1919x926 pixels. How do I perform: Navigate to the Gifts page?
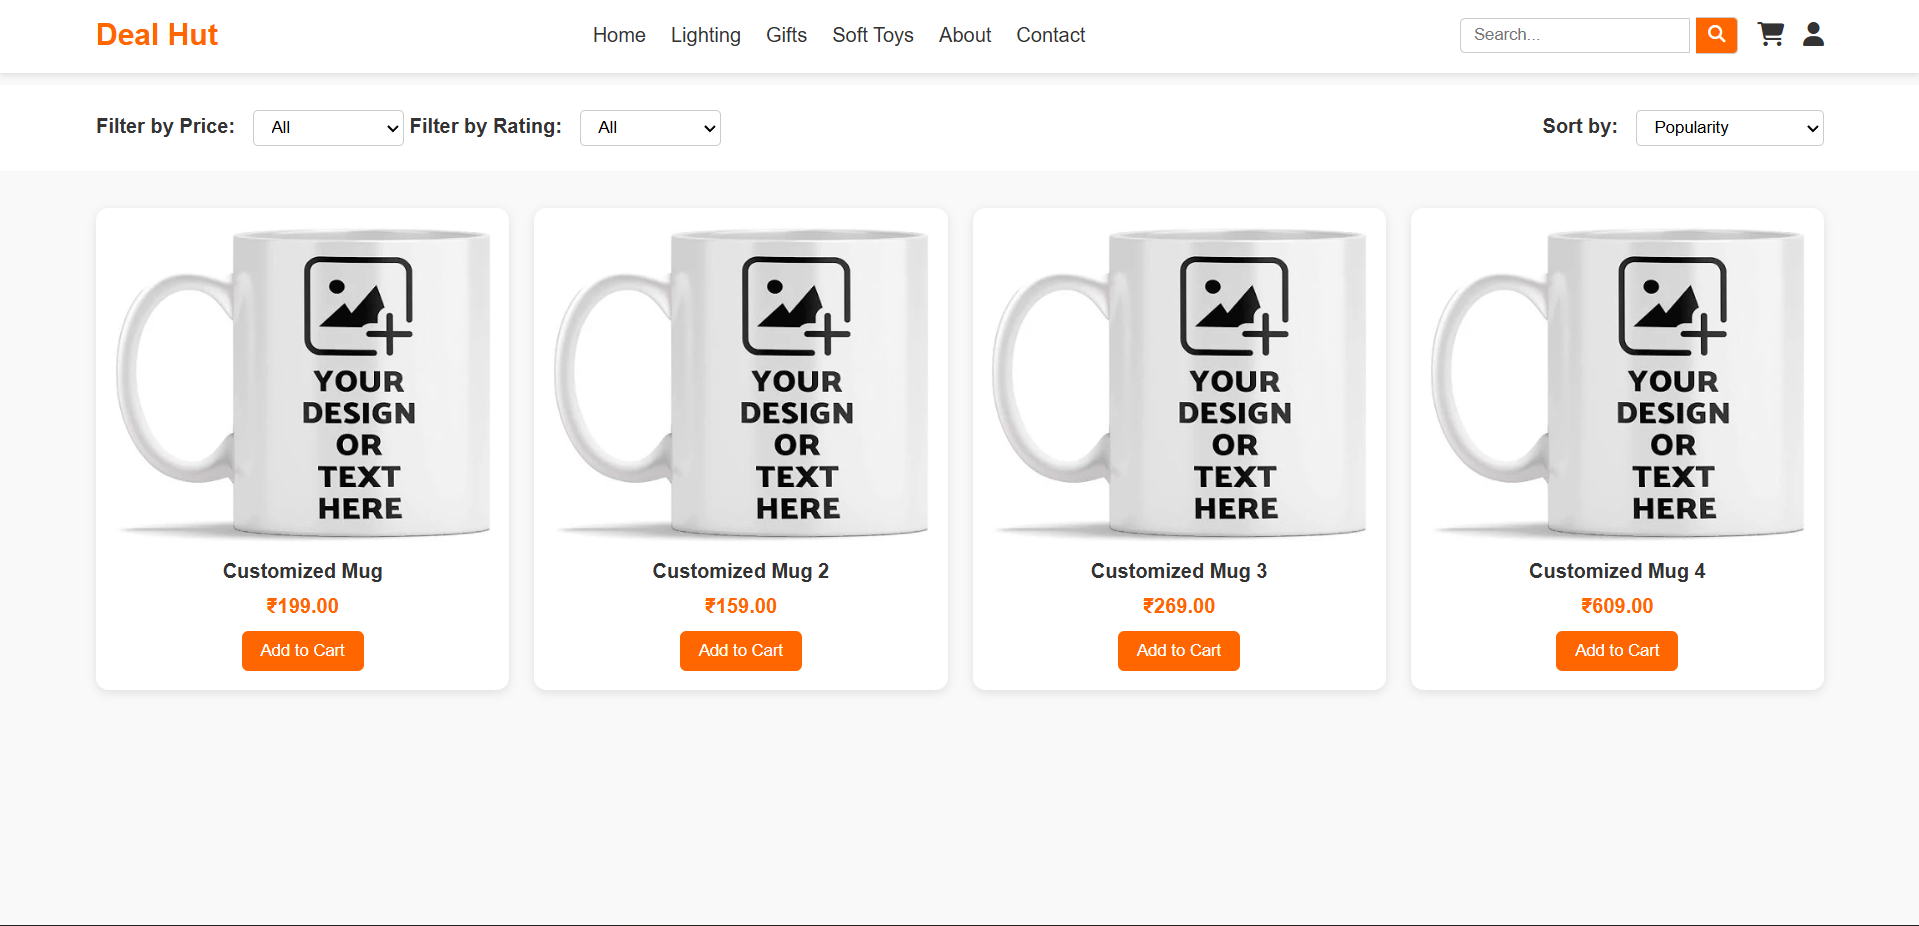[x=786, y=35]
